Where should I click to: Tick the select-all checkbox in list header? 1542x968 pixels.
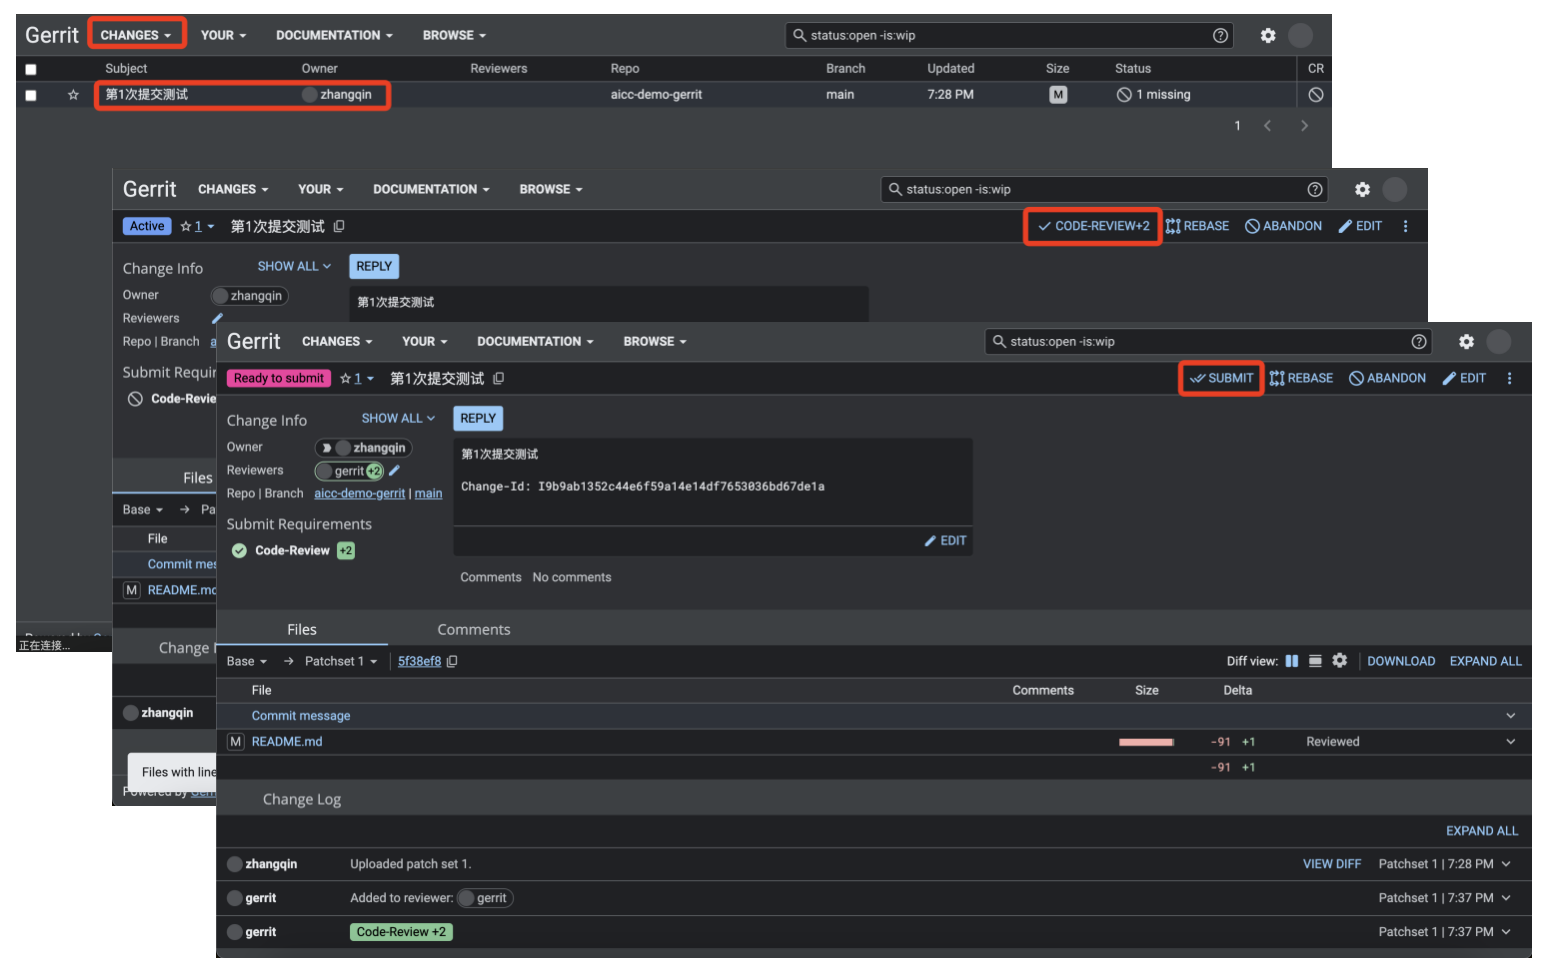point(31,69)
